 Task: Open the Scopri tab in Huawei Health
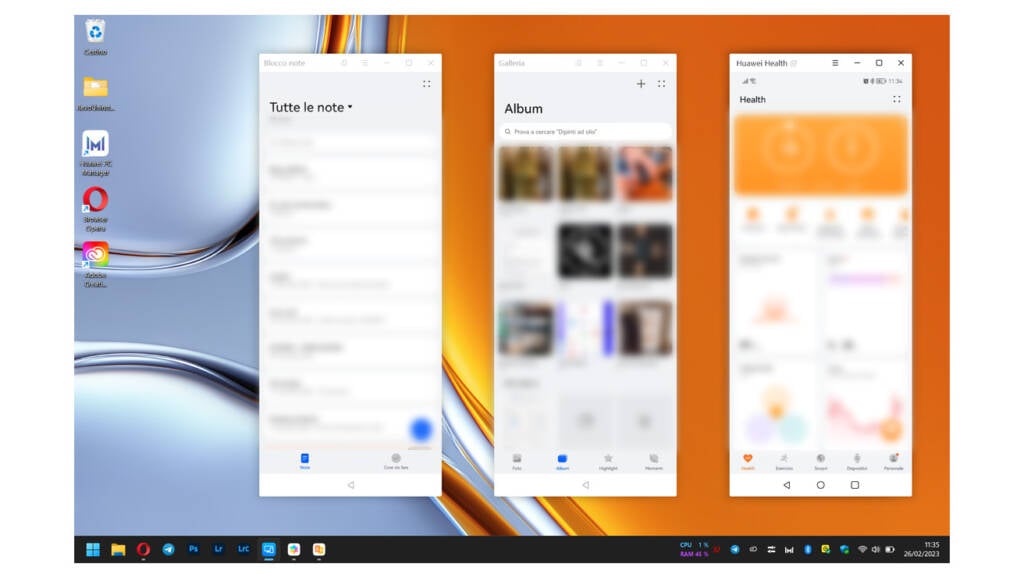(820, 462)
